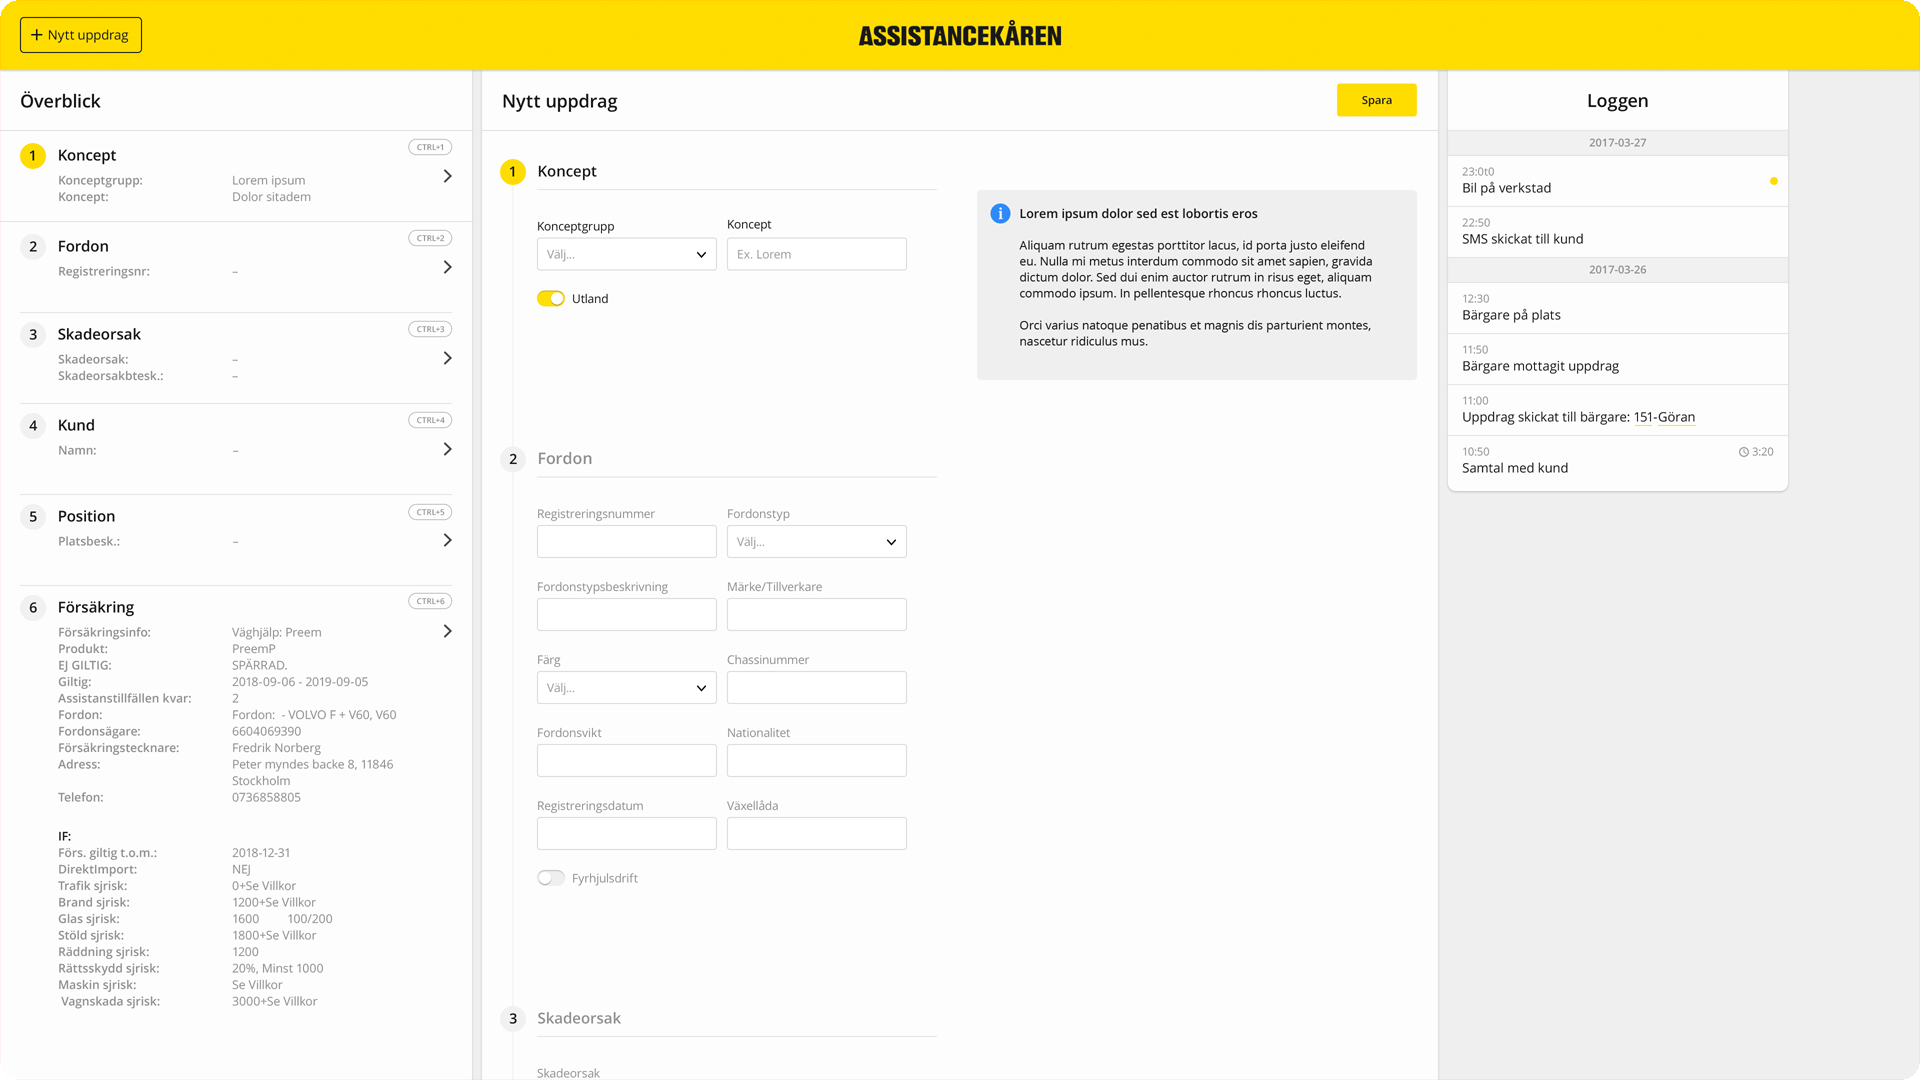The image size is (1920, 1080).
Task: Click the 2017-03-26 date header
Action: coord(1617,270)
